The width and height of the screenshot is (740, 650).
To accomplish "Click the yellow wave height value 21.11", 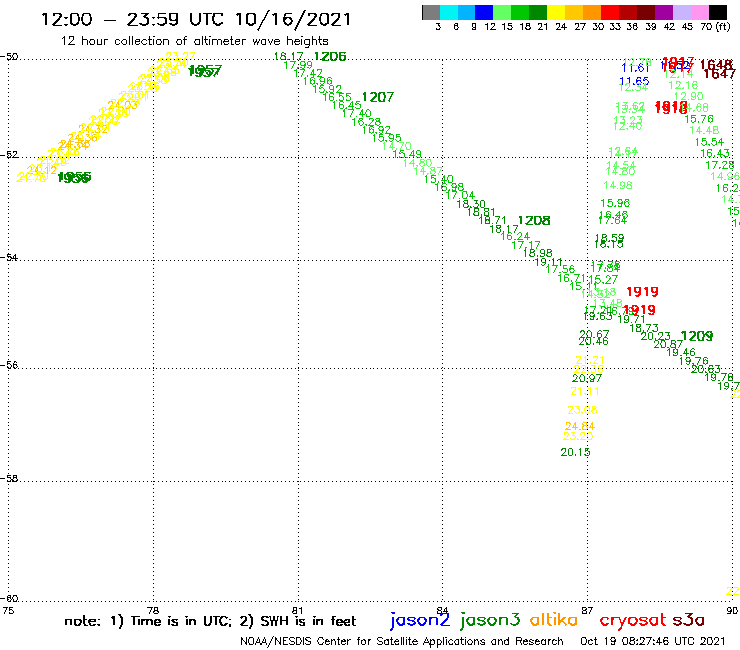I will click(585, 391).
